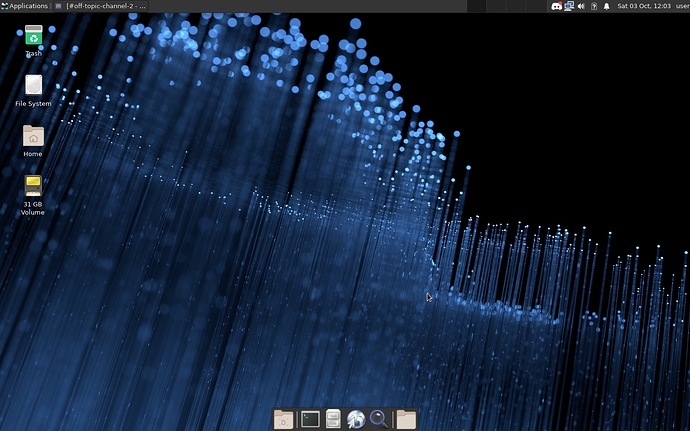
Task: Open the notifications bell icon
Action: [x=607, y=6]
